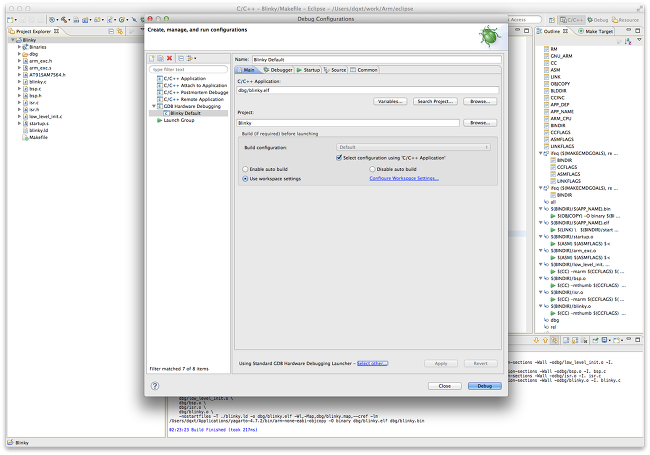This screenshot has height=455, width=650.
Task: Maximize the Console view panel
Action: 638,339
